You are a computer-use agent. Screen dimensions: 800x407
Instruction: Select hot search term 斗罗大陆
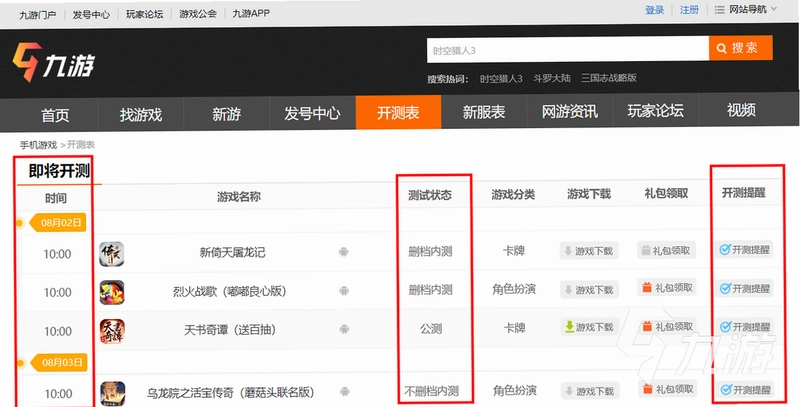[552, 79]
